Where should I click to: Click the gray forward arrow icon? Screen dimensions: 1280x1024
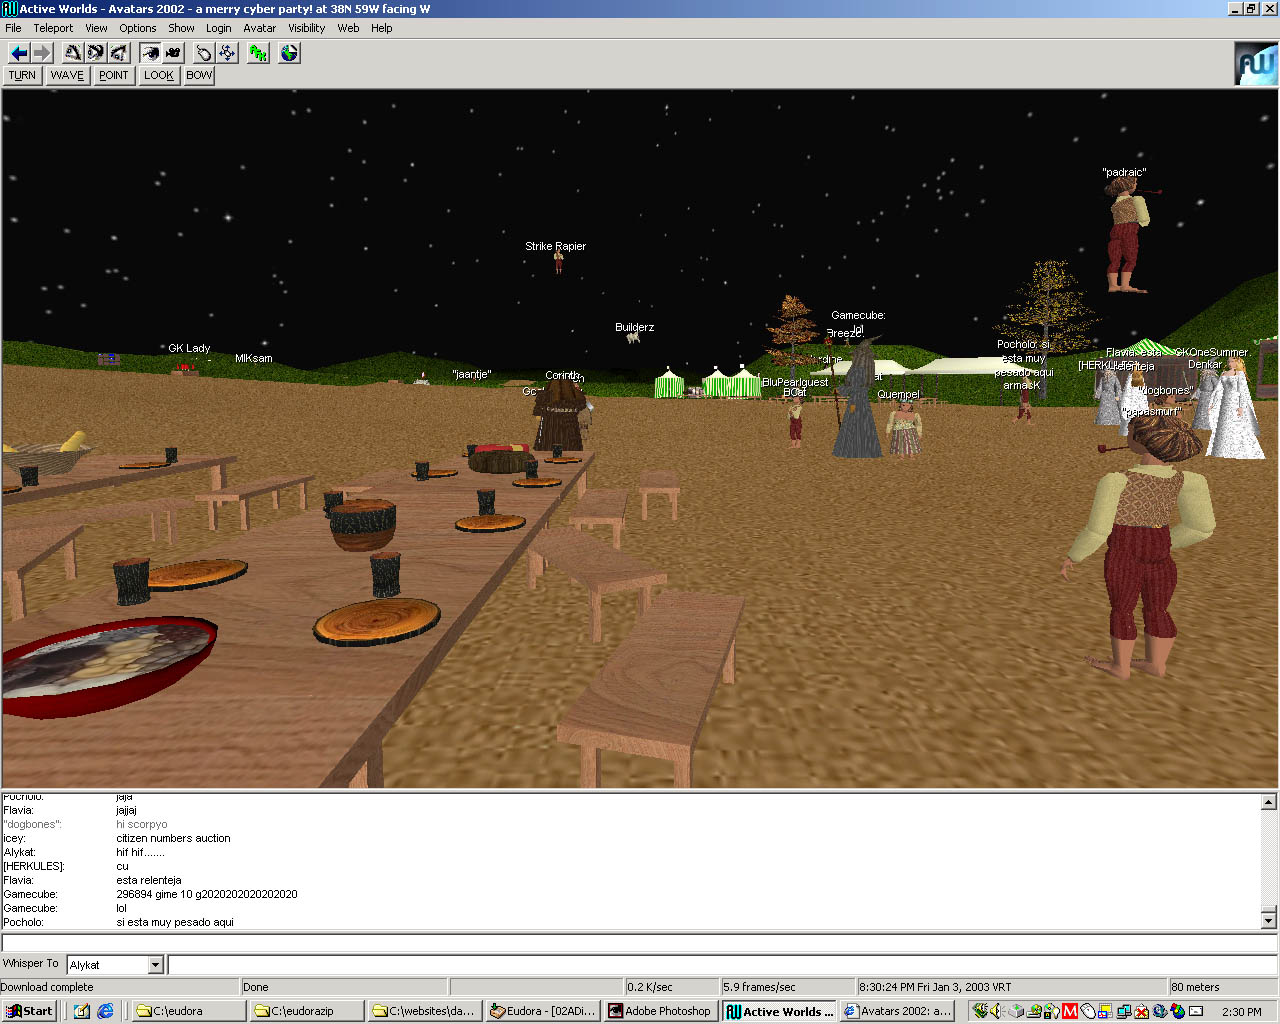point(42,53)
